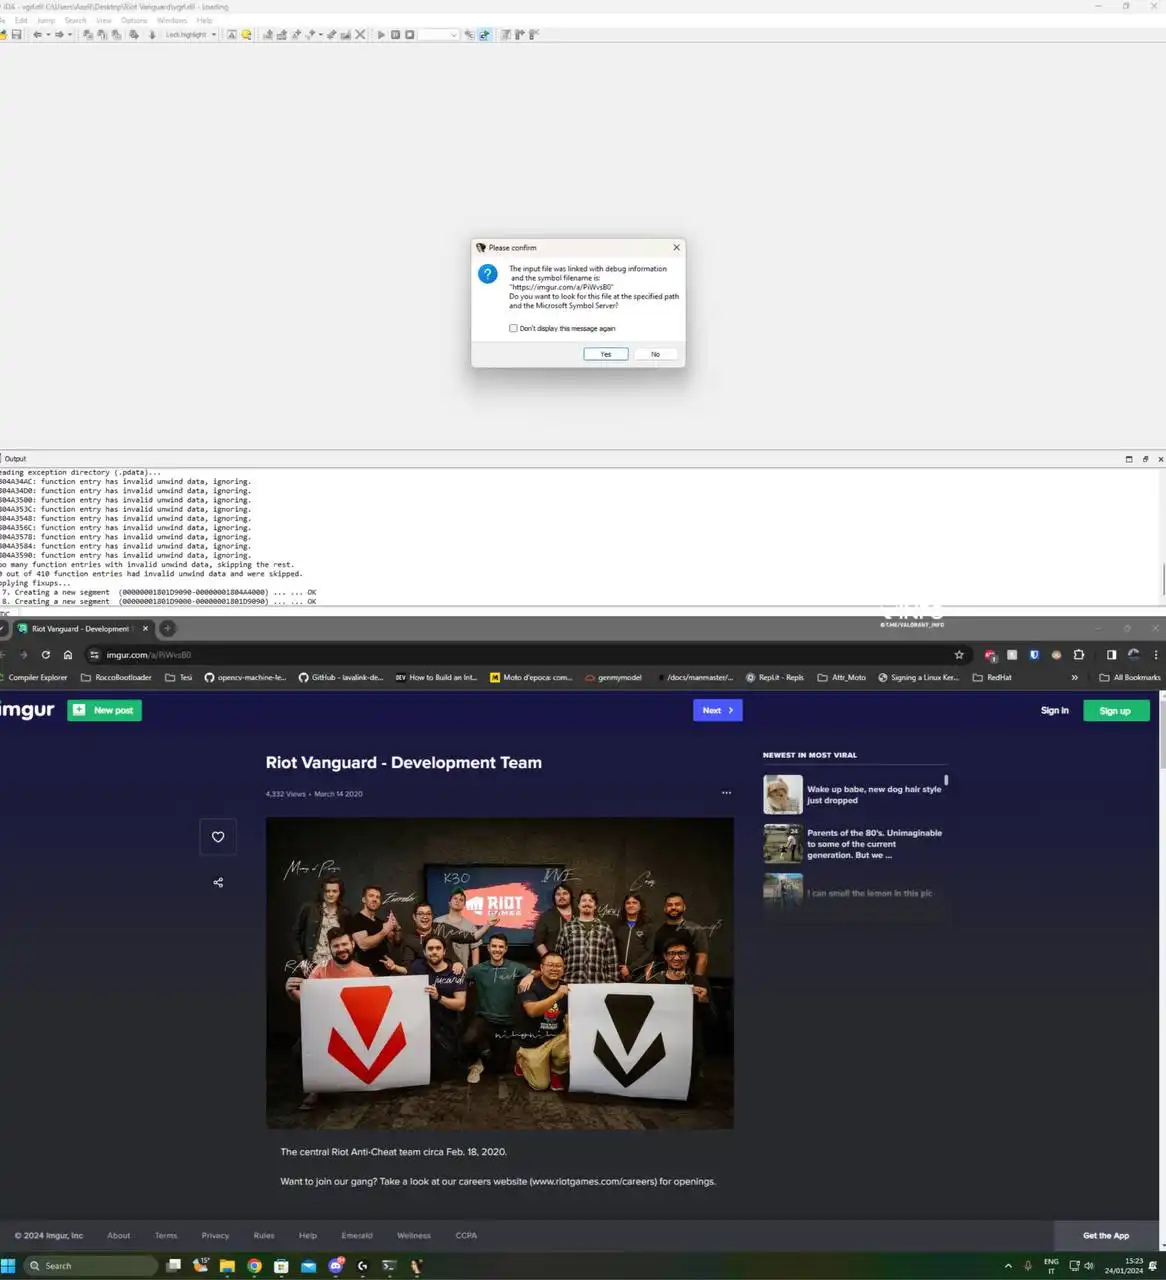Show hidden system tray icons
Viewport: 1166px width, 1280px height.
point(1008,1266)
